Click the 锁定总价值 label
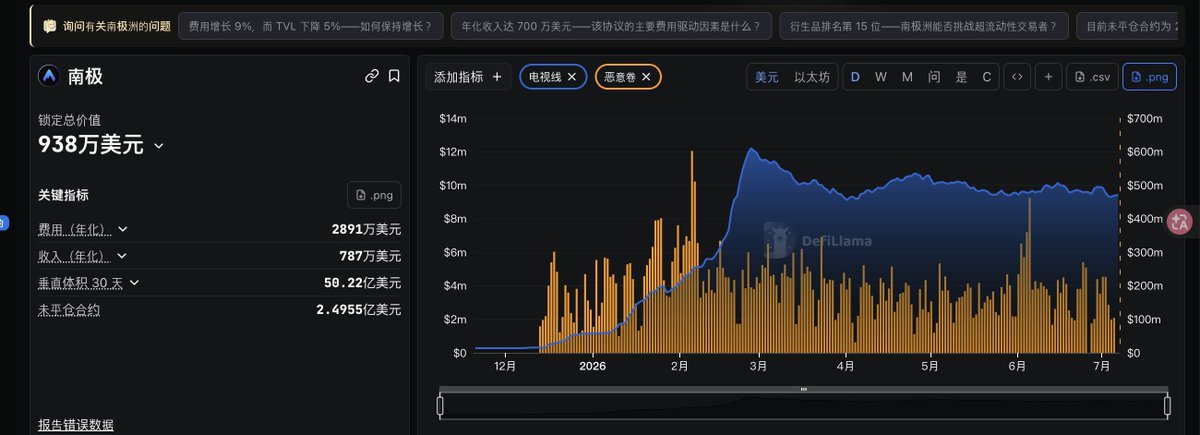 [x=70, y=120]
